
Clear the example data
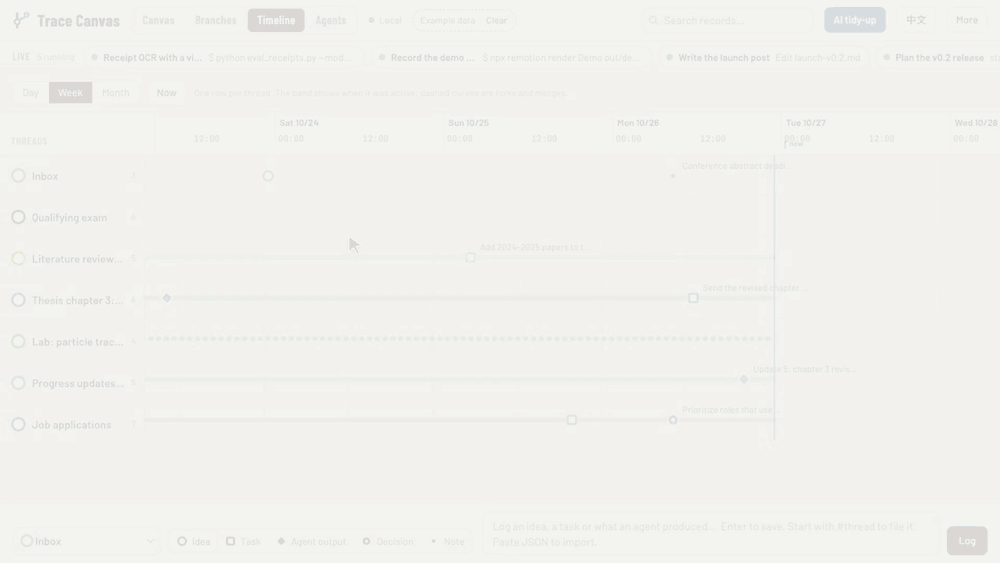[x=496, y=20]
